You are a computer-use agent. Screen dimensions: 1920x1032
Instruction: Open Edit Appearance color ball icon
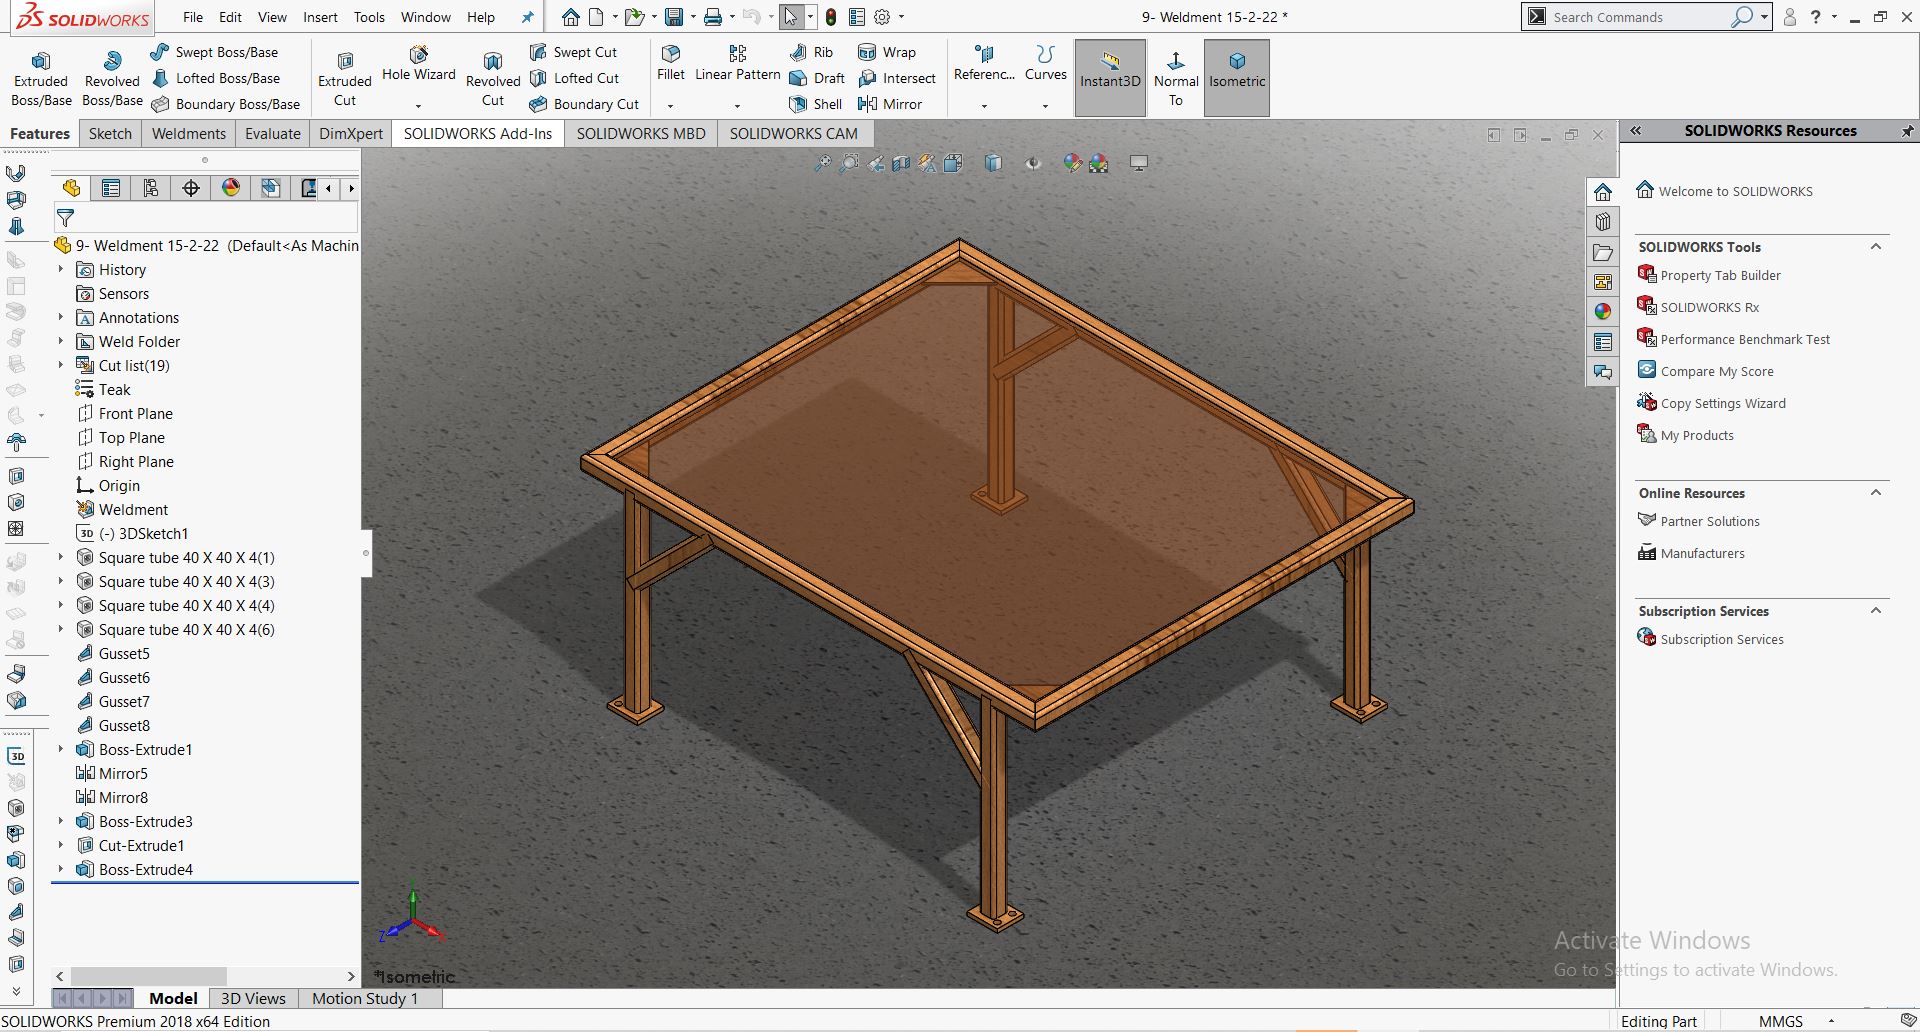pos(1072,163)
